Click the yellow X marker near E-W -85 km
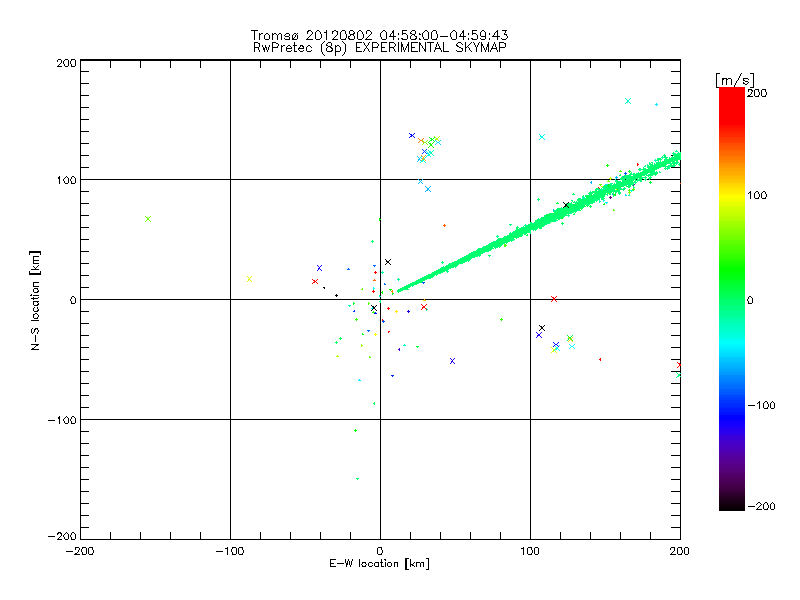This screenshot has height=600, width=800. [x=249, y=279]
